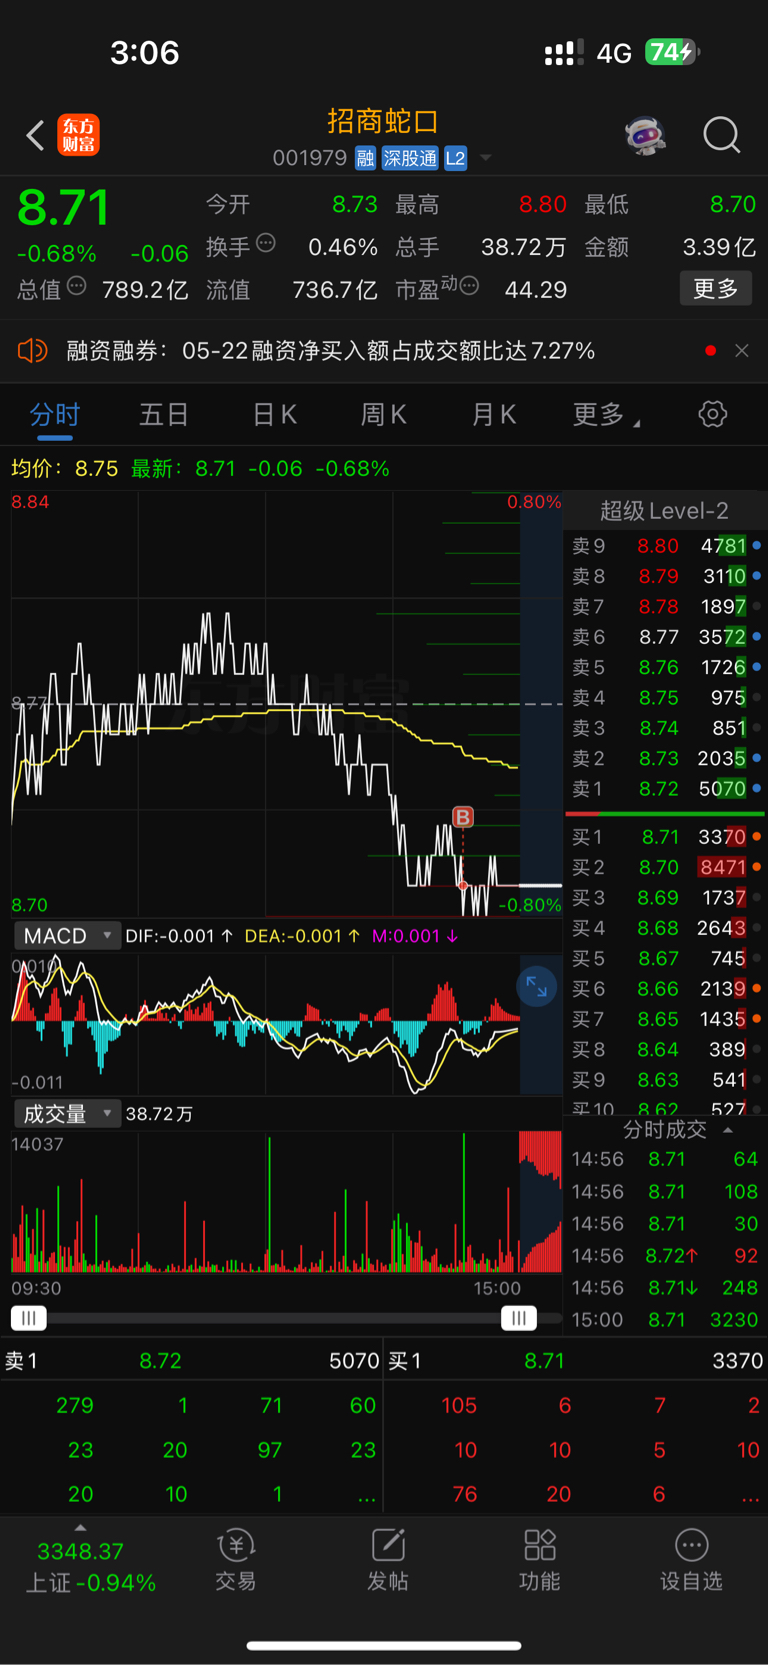
Task: Open chart settings gear icon
Action: pyautogui.click(x=713, y=414)
